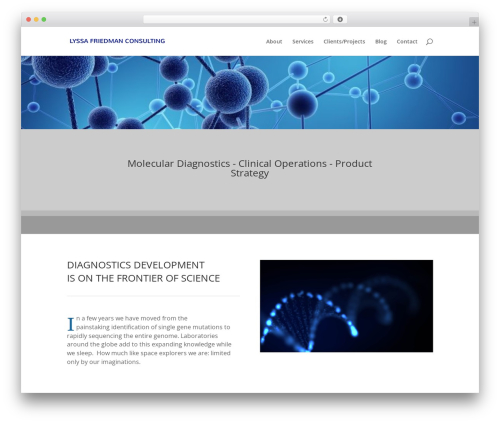Image resolution: width=500 pixels, height=423 pixels.
Task: Open a new tab with the plus button
Action: tap(474, 22)
